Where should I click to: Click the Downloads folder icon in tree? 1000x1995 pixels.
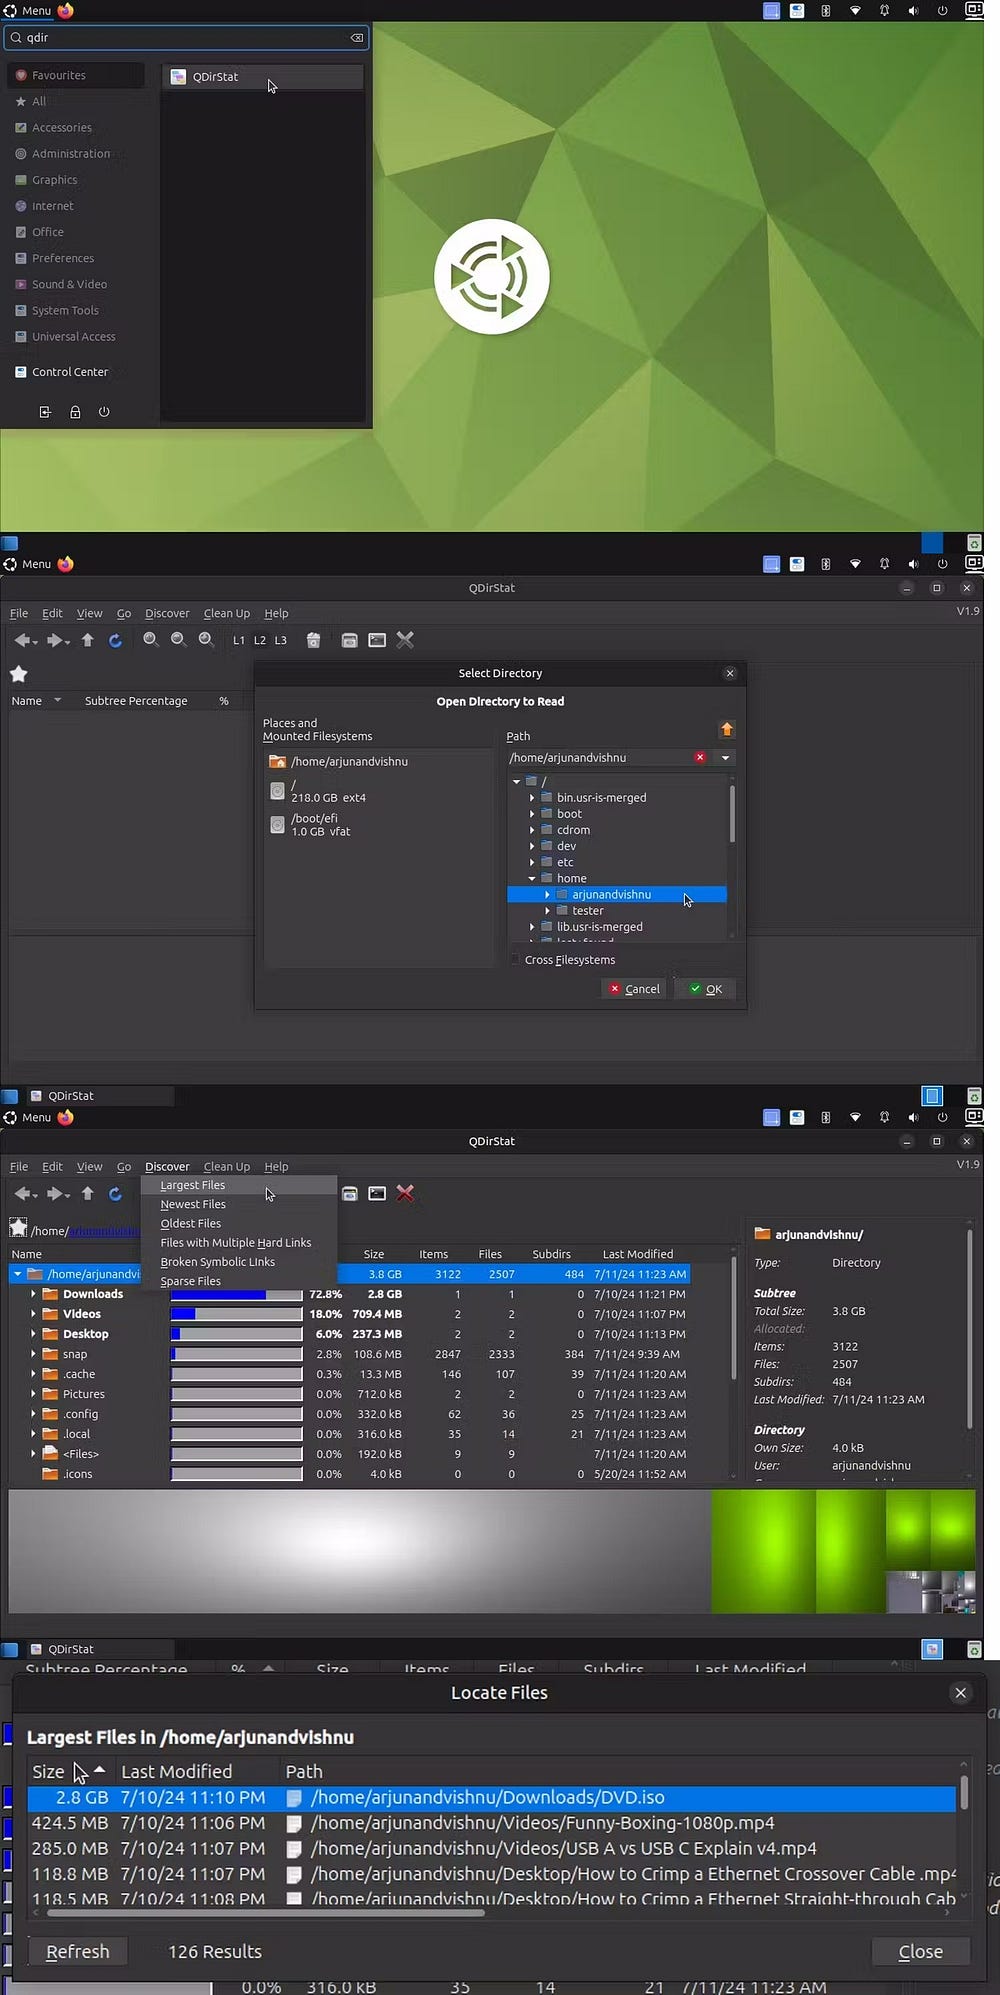pyautogui.click(x=50, y=1294)
